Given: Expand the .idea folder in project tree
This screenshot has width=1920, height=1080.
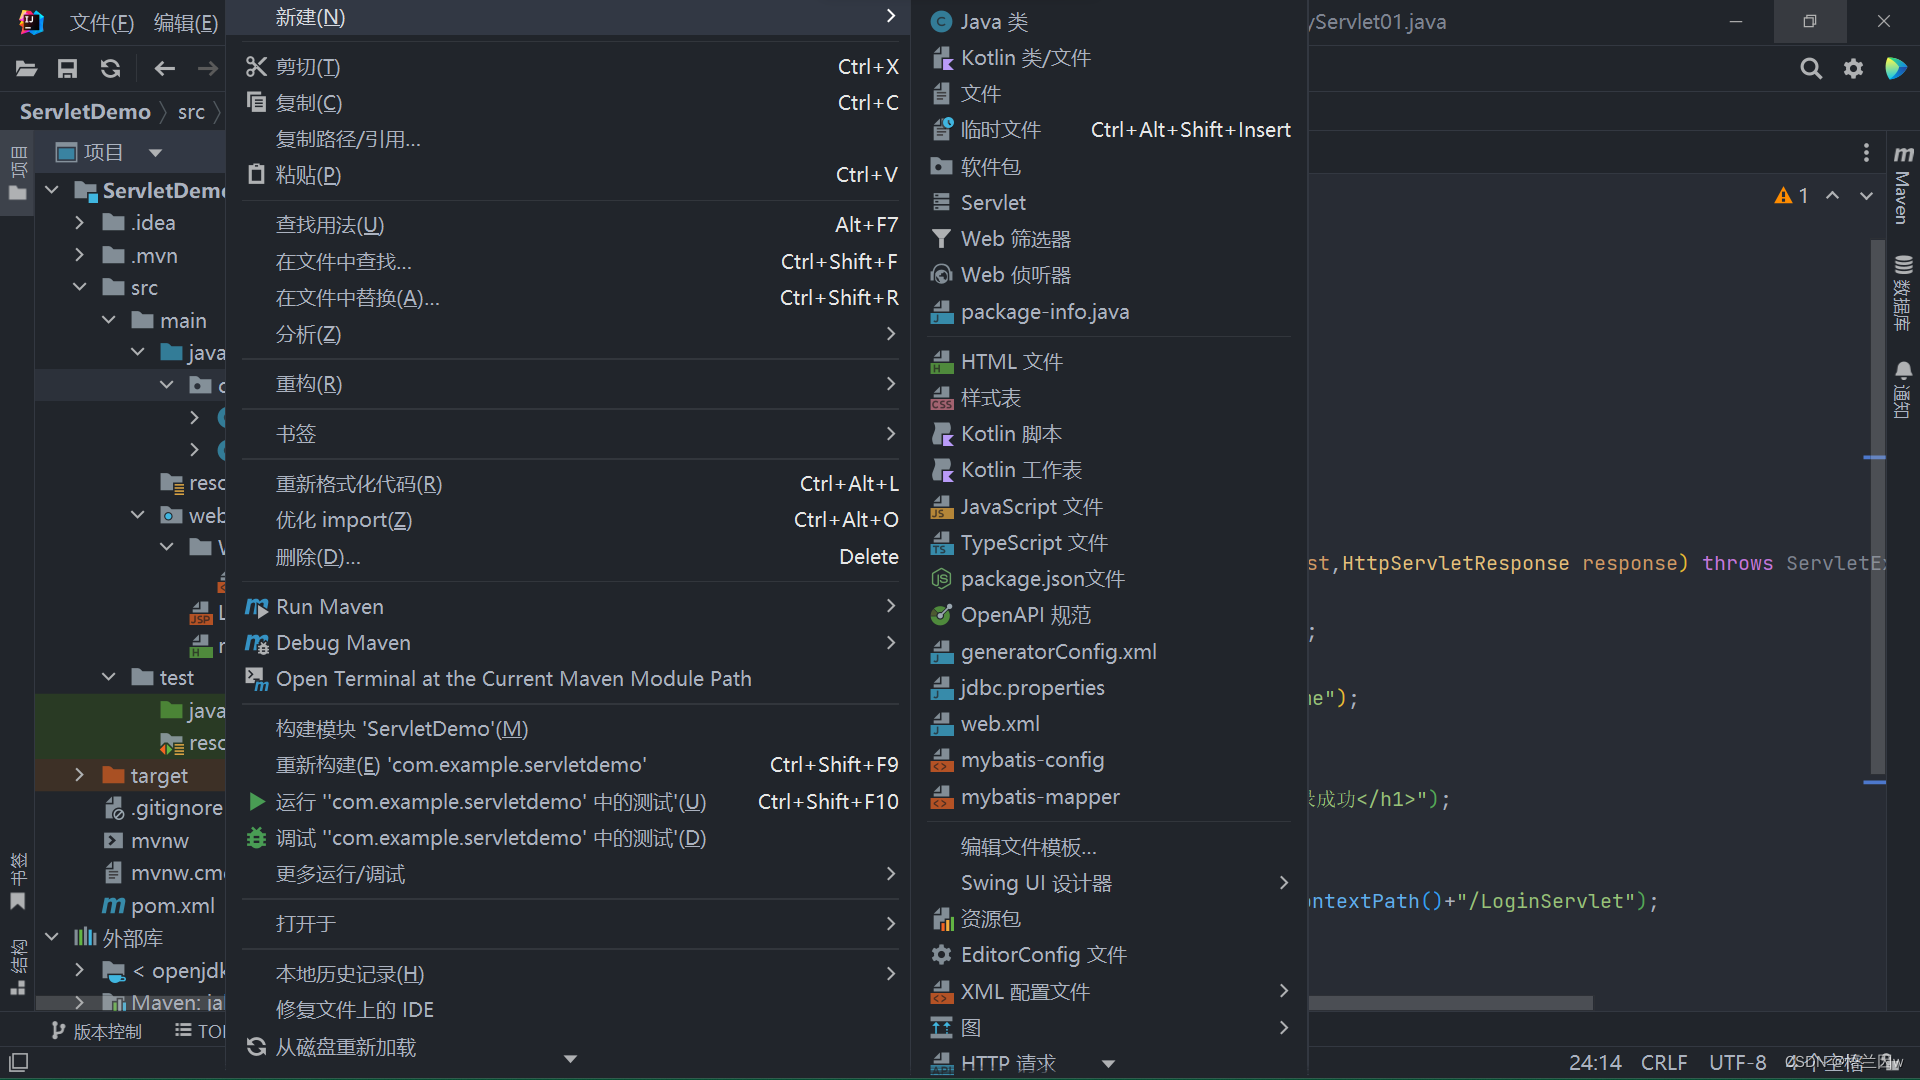Looking at the screenshot, I should click(79, 223).
